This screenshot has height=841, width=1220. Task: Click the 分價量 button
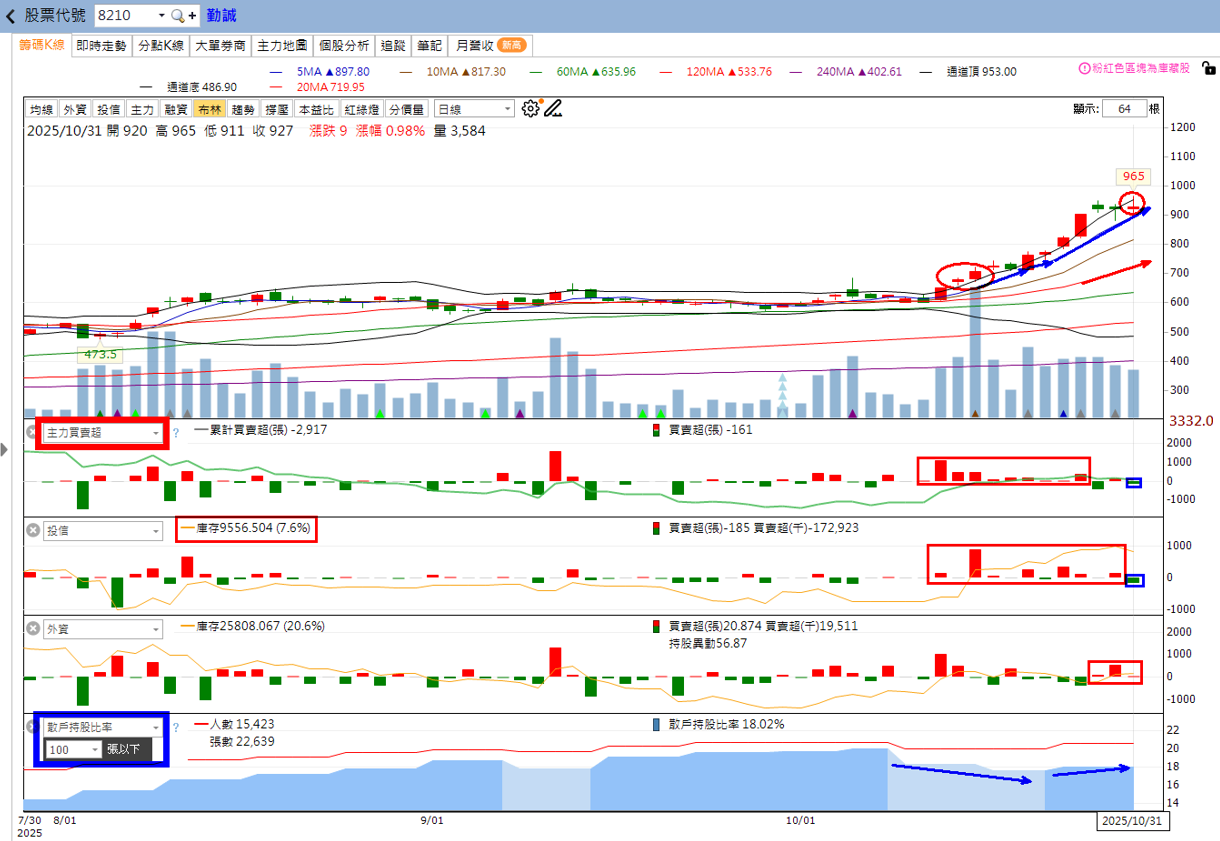406,110
